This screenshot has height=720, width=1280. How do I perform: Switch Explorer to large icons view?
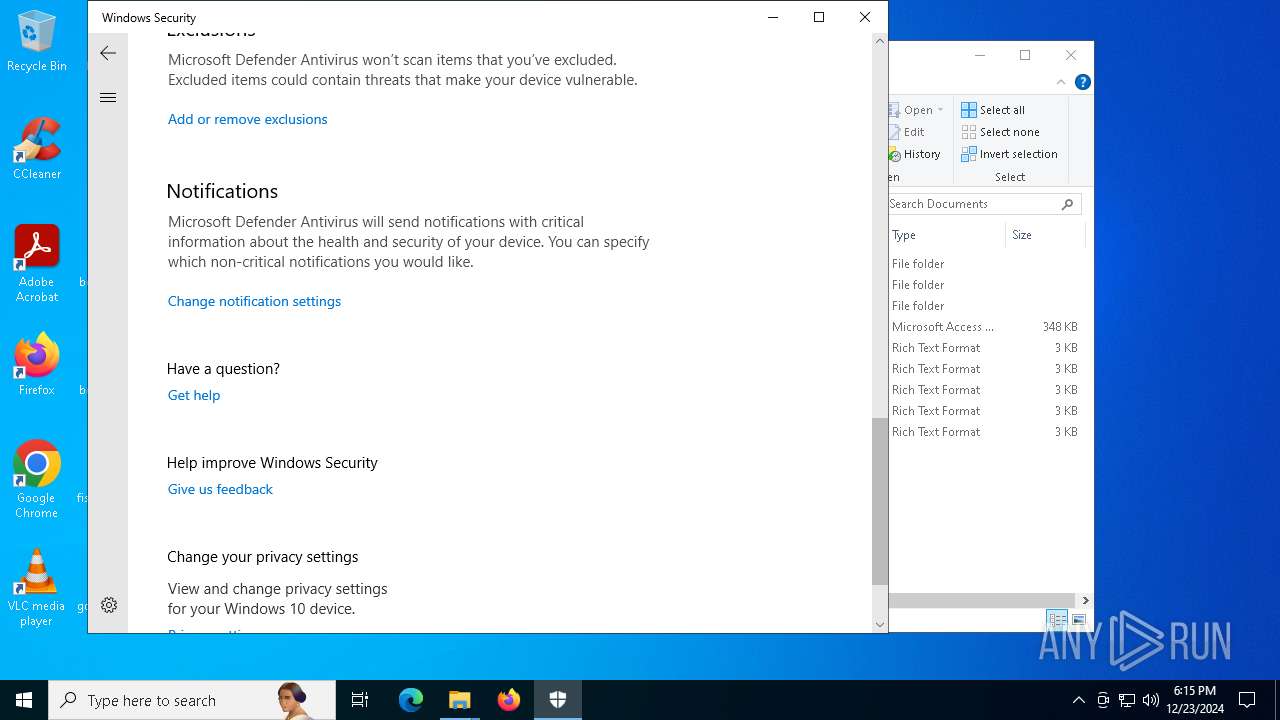coord(1079,620)
